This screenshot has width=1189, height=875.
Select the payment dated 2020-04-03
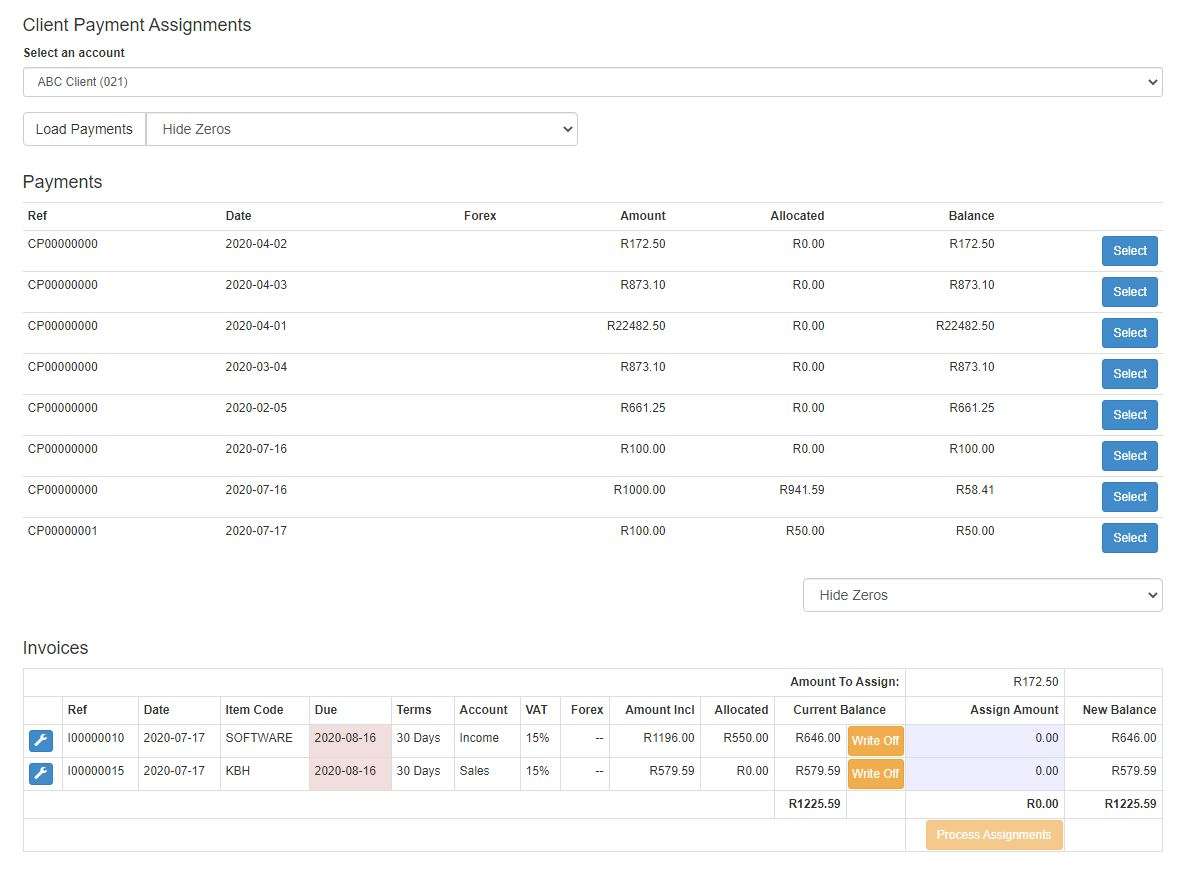(1129, 292)
